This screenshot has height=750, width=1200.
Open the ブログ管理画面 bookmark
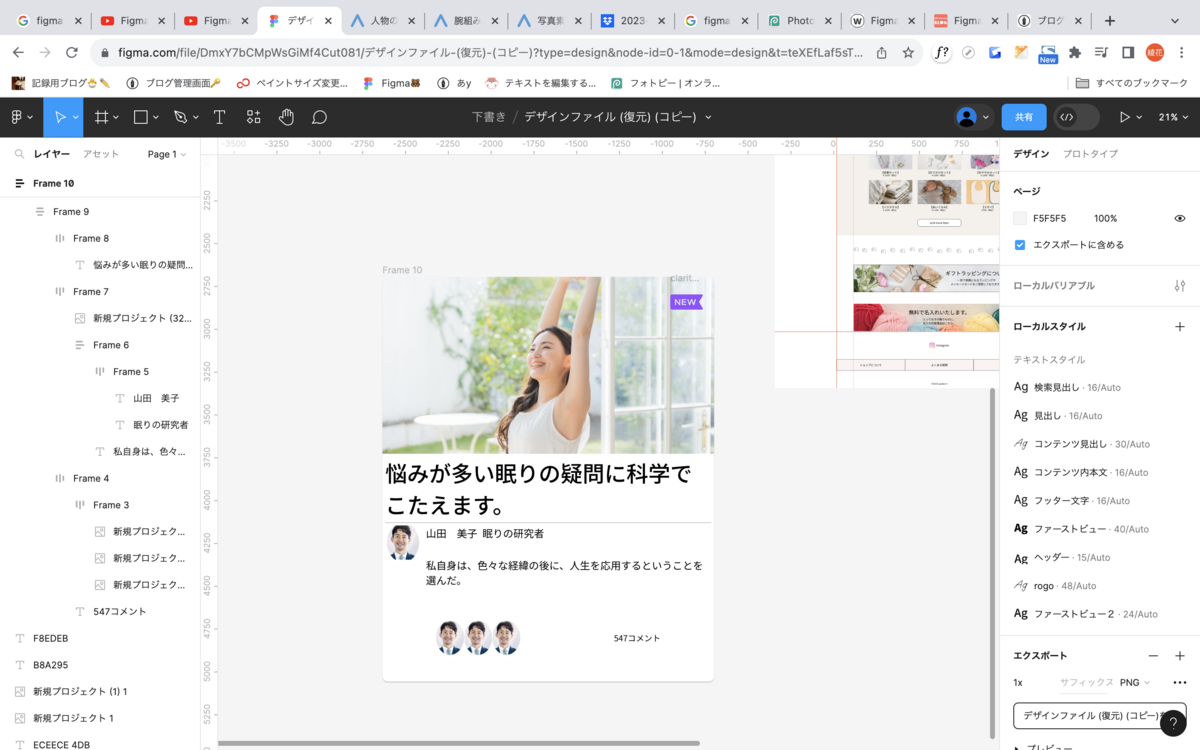click(x=174, y=83)
